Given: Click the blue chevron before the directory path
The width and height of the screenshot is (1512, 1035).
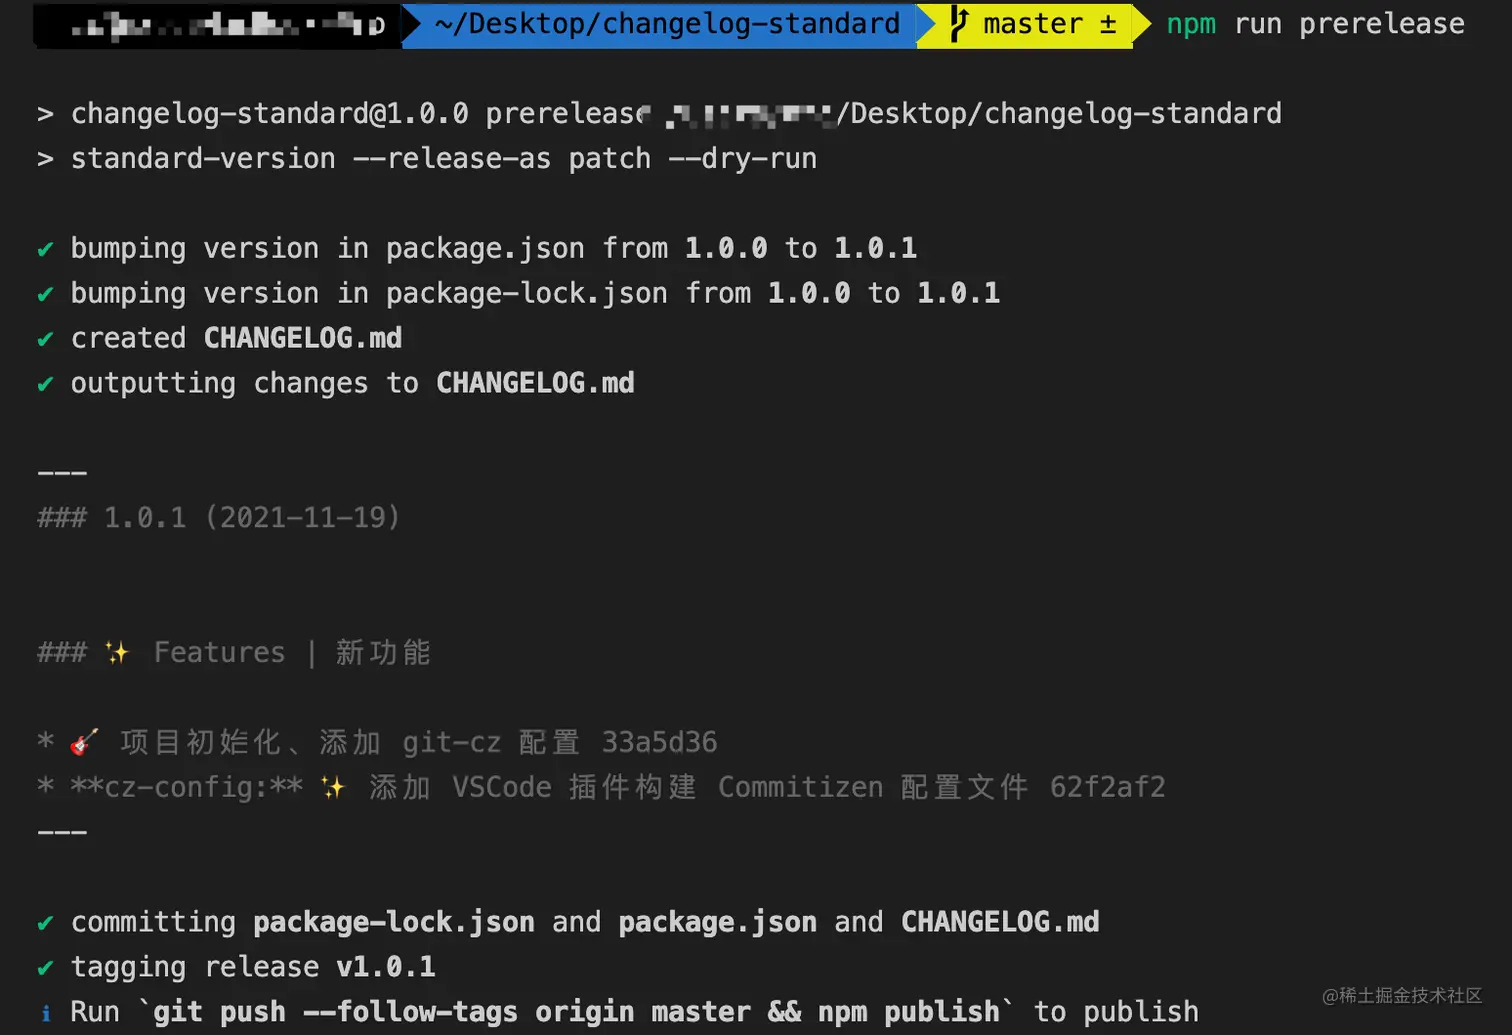Looking at the screenshot, I should click(x=412, y=24).
